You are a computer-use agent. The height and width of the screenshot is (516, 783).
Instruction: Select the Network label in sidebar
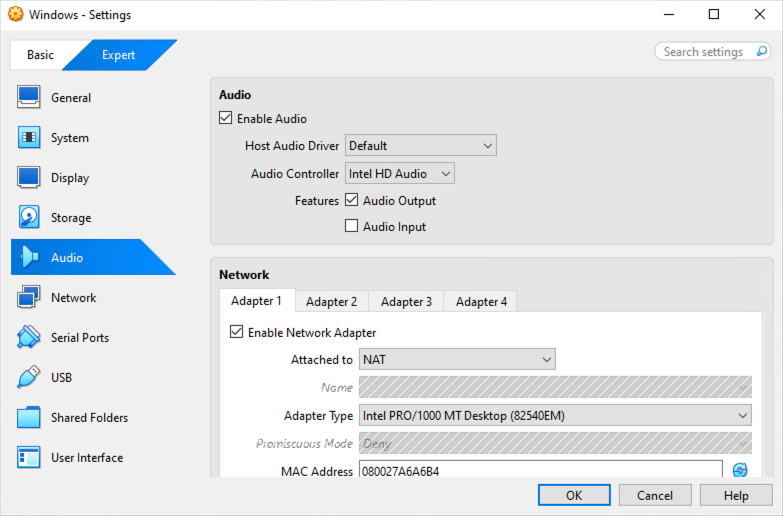point(73,297)
